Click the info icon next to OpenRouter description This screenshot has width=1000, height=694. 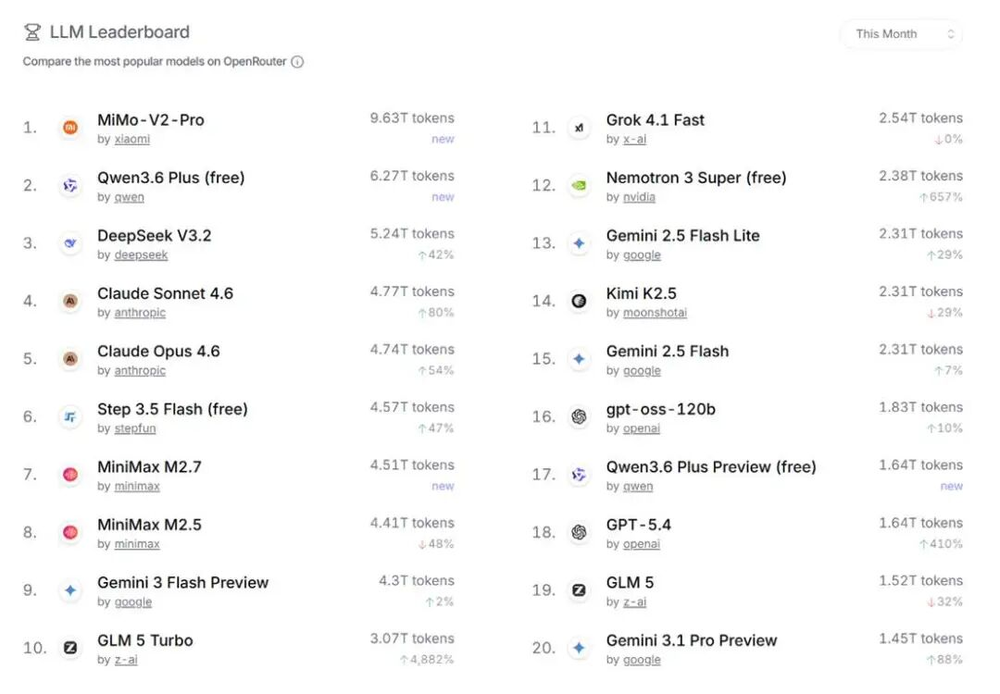pyautogui.click(x=297, y=62)
